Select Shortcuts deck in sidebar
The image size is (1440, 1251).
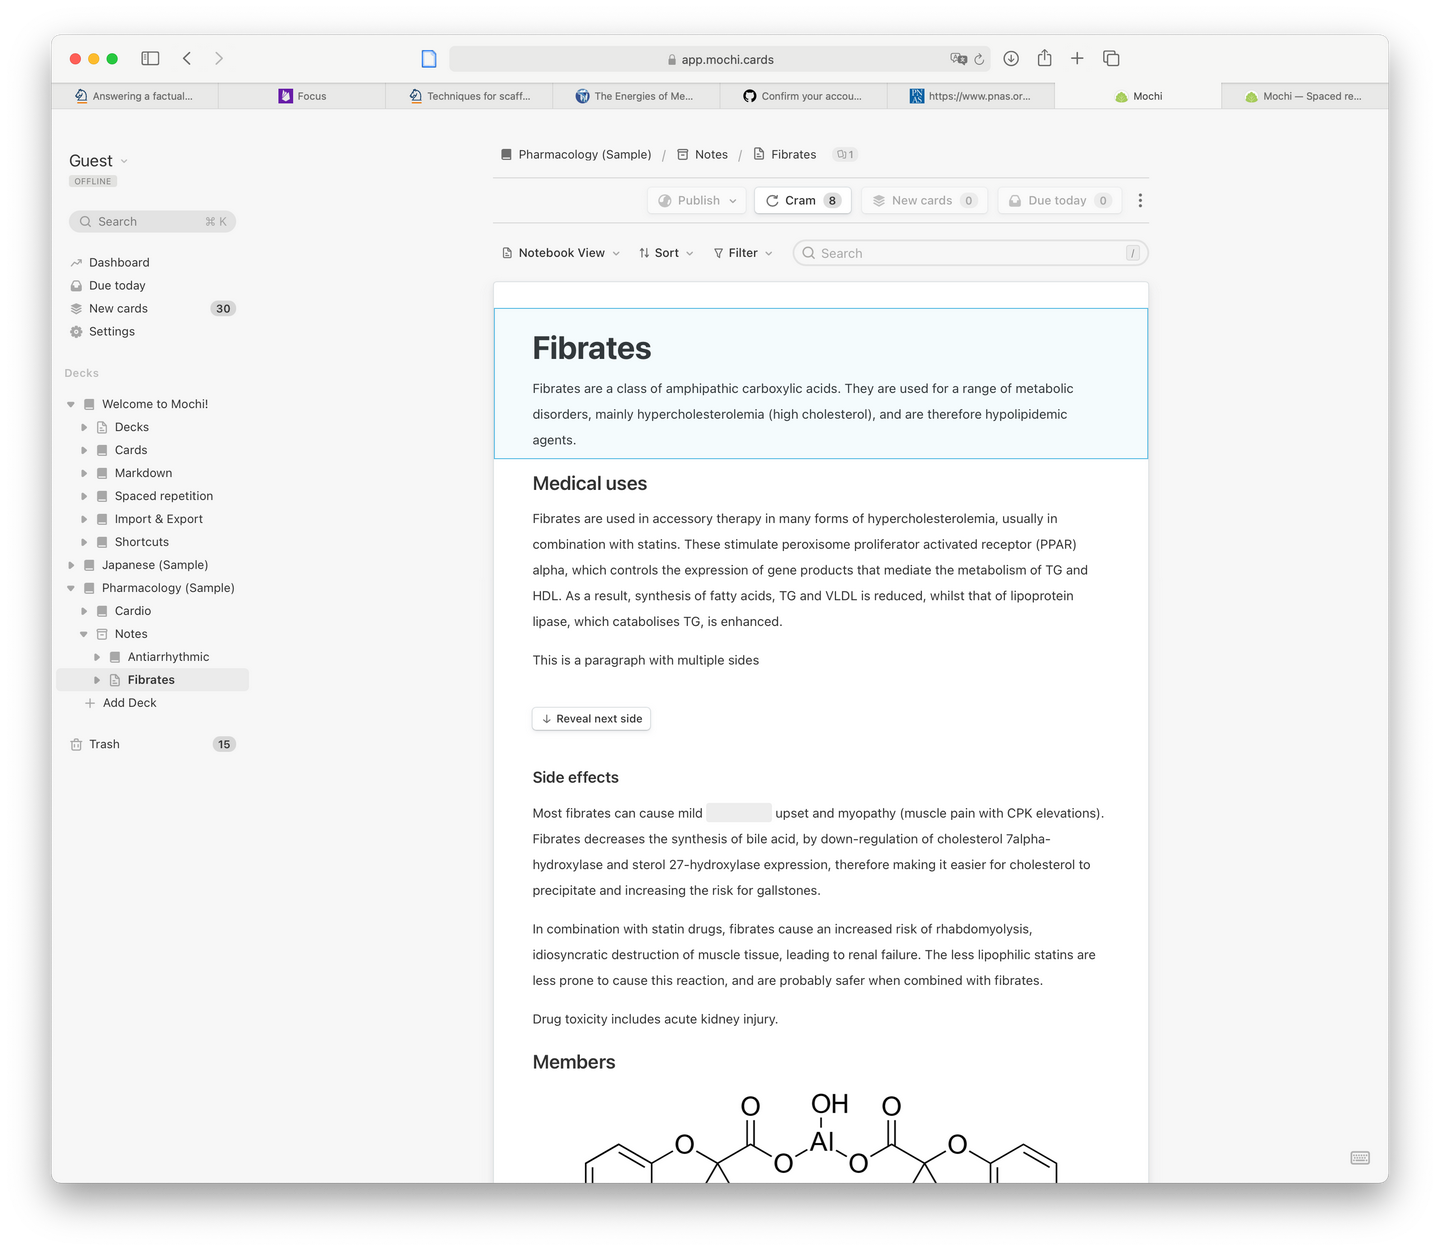coord(141,543)
